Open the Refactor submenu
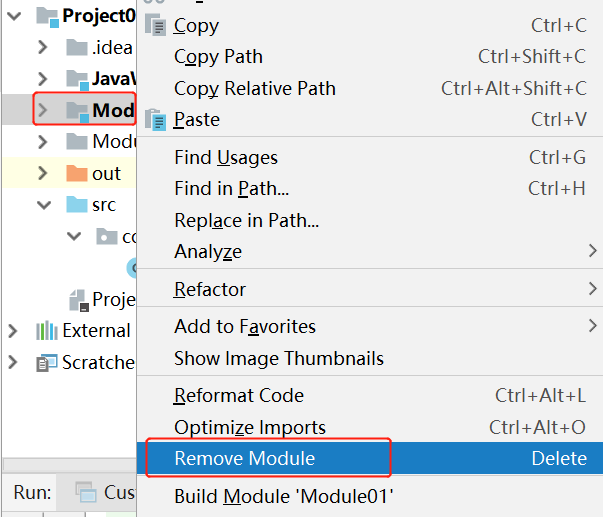The width and height of the screenshot is (603, 517). [210, 289]
